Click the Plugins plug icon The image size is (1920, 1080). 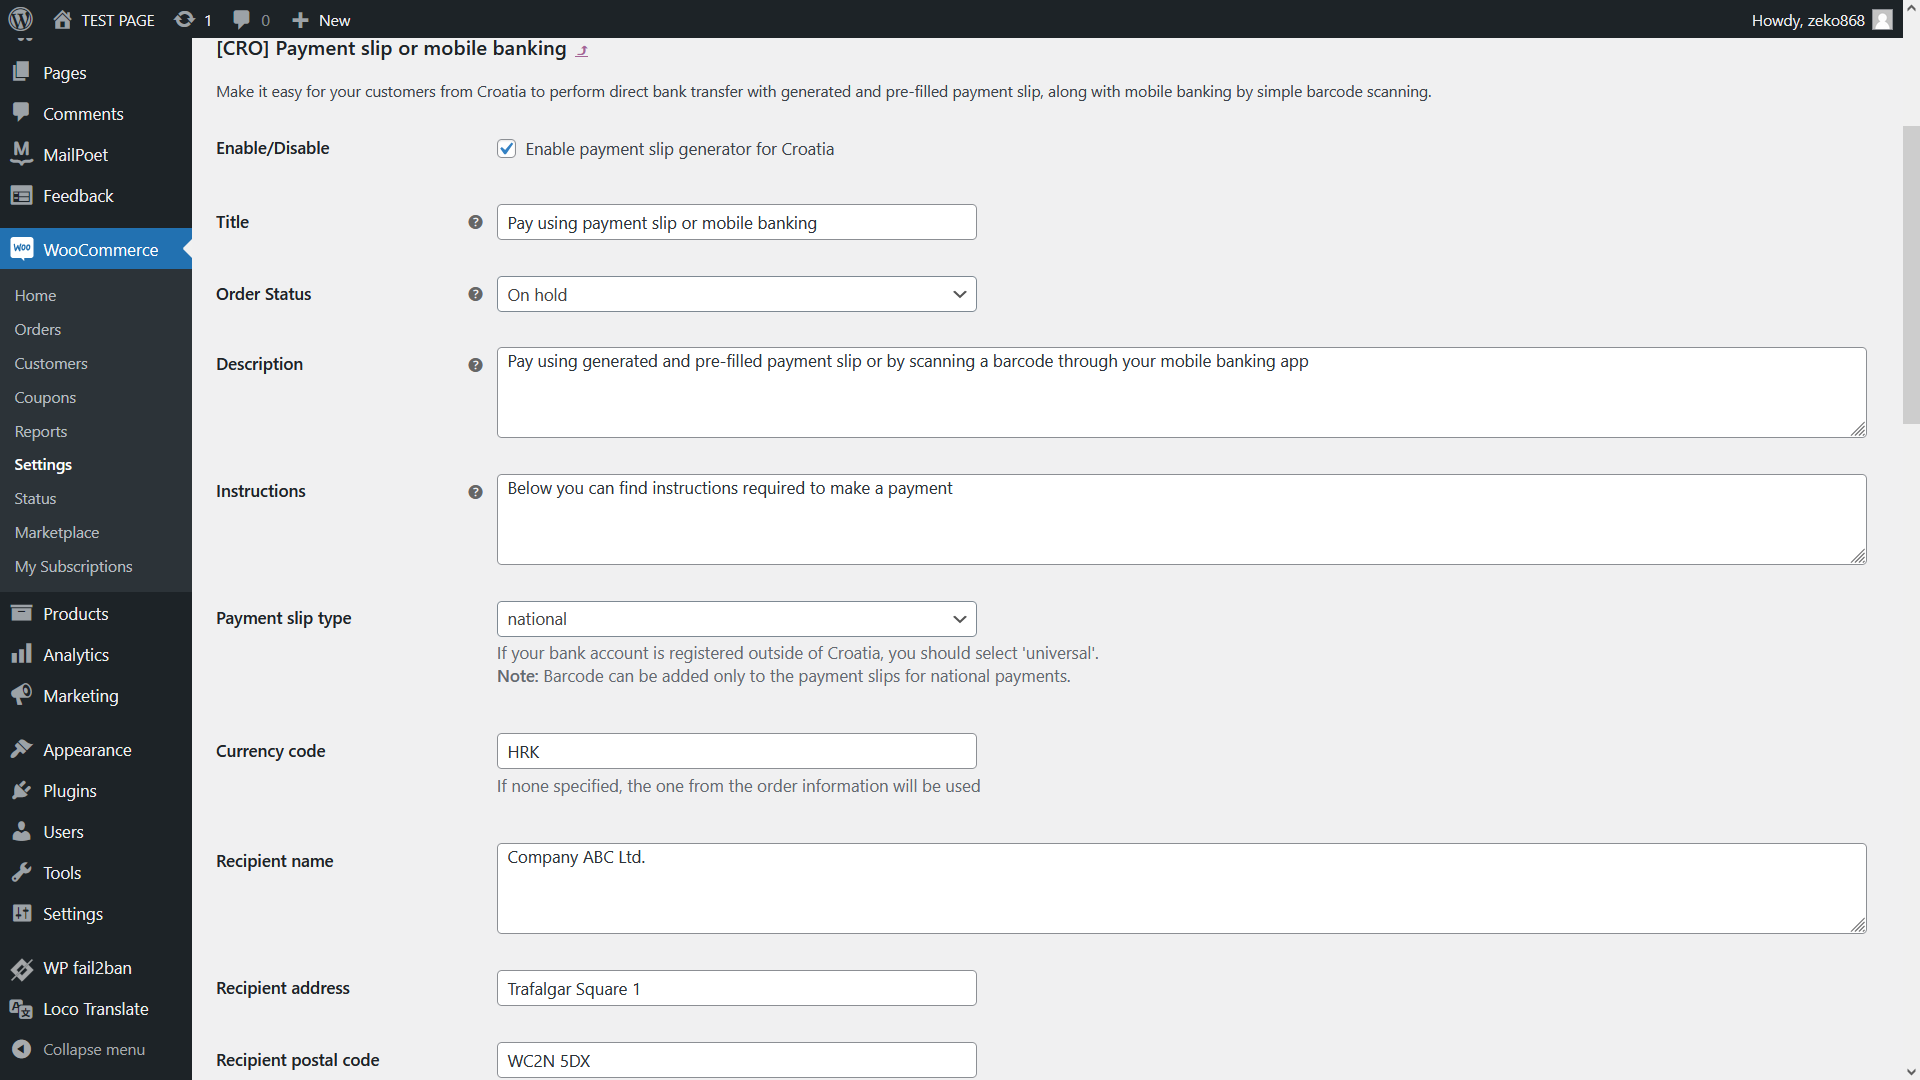pyautogui.click(x=21, y=790)
